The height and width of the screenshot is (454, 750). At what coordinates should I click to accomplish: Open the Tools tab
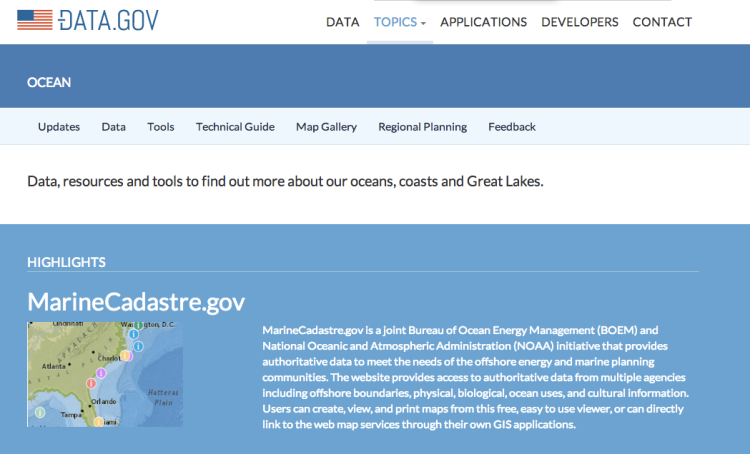(161, 127)
